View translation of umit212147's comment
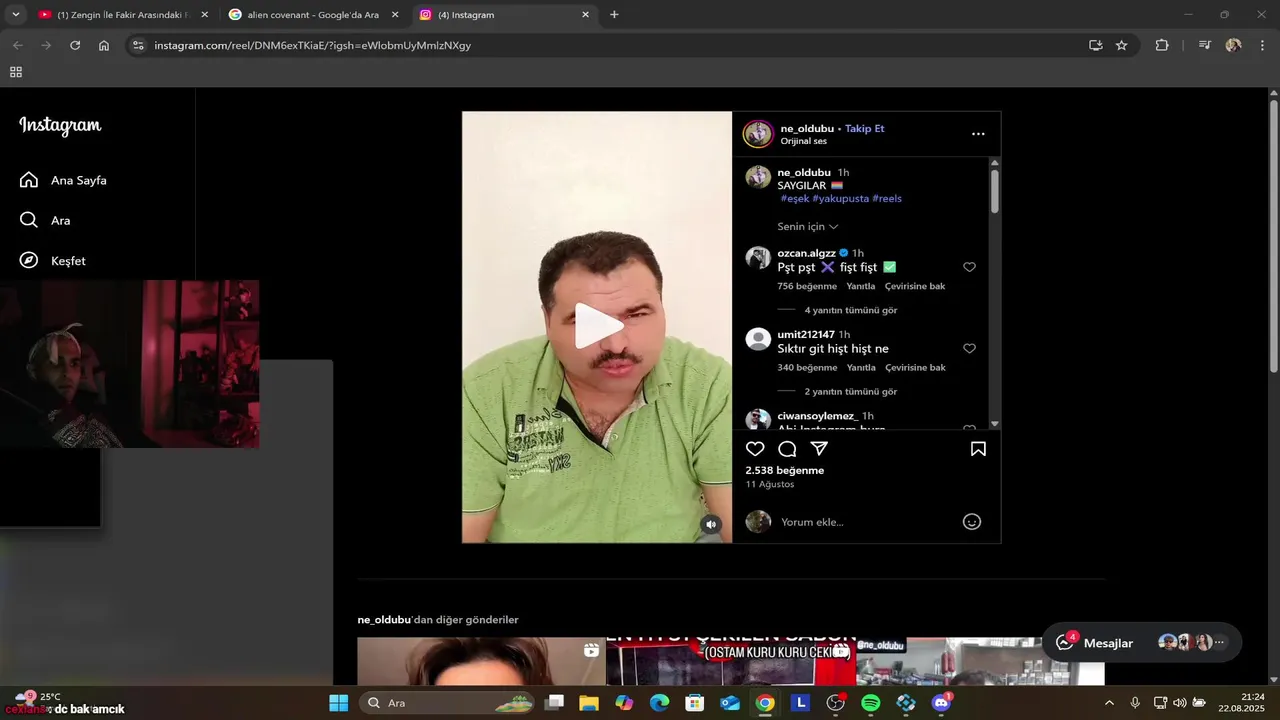The height and width of the screenshot is (720, 1280). click(915, 367)
